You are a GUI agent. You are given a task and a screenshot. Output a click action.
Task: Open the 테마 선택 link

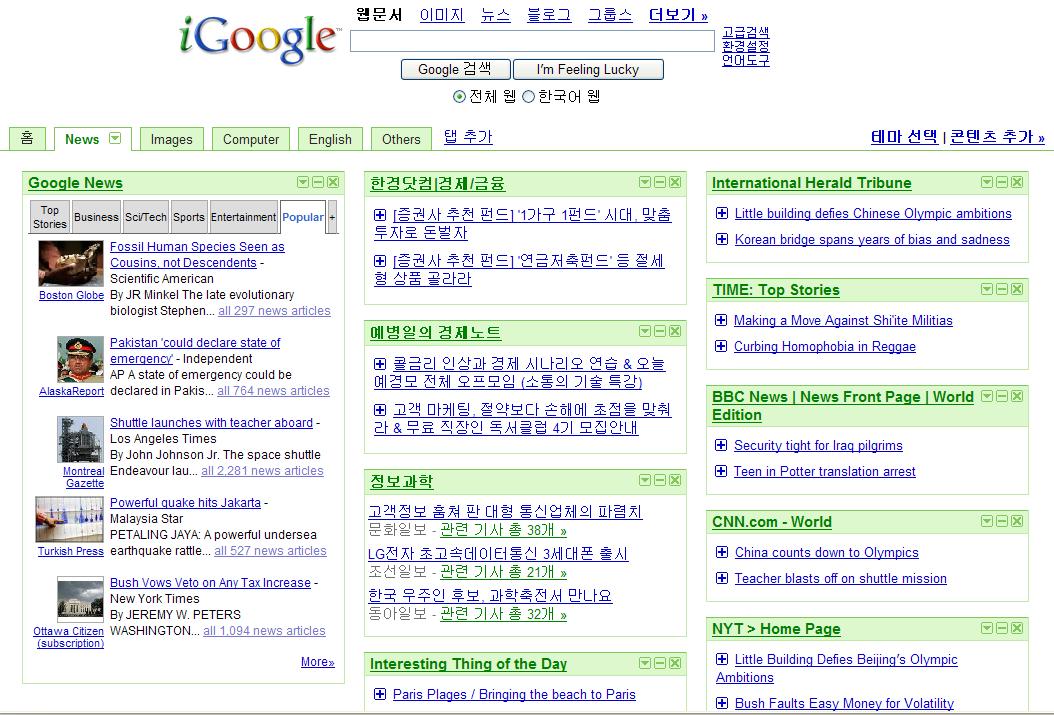[x=904, y=137]
